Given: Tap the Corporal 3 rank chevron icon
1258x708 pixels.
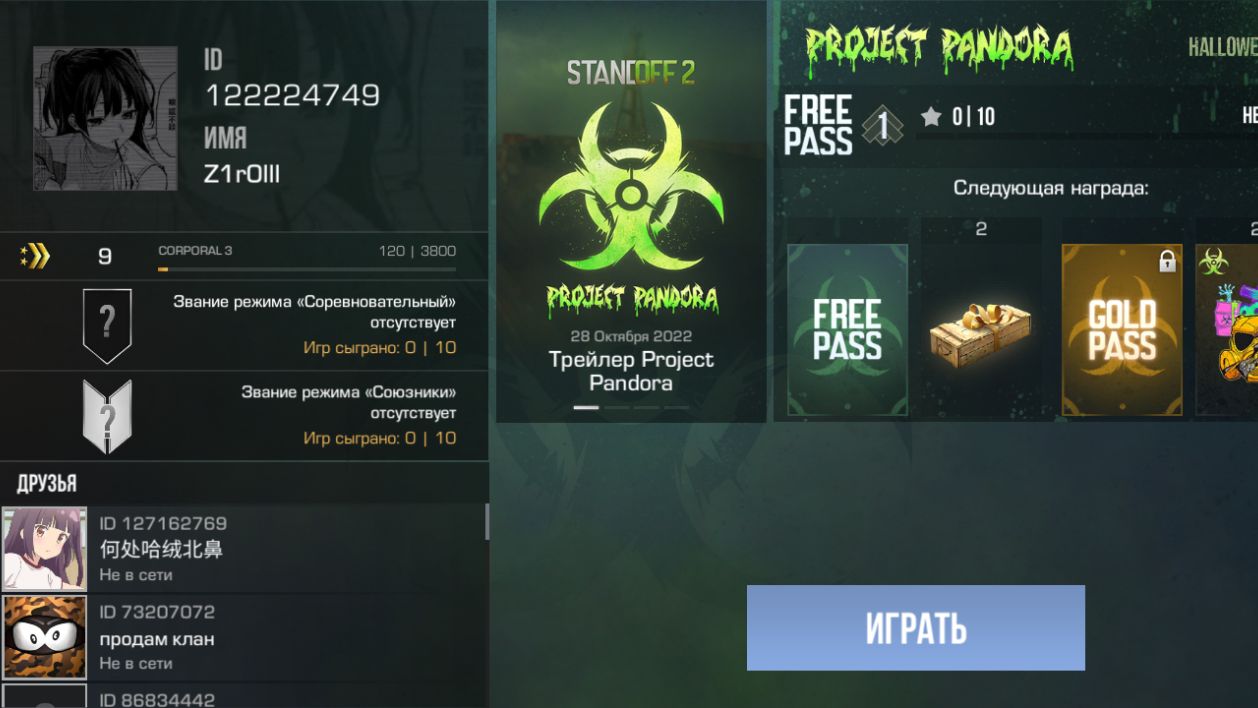Looking at the screenshot, I should pos(35,257).
